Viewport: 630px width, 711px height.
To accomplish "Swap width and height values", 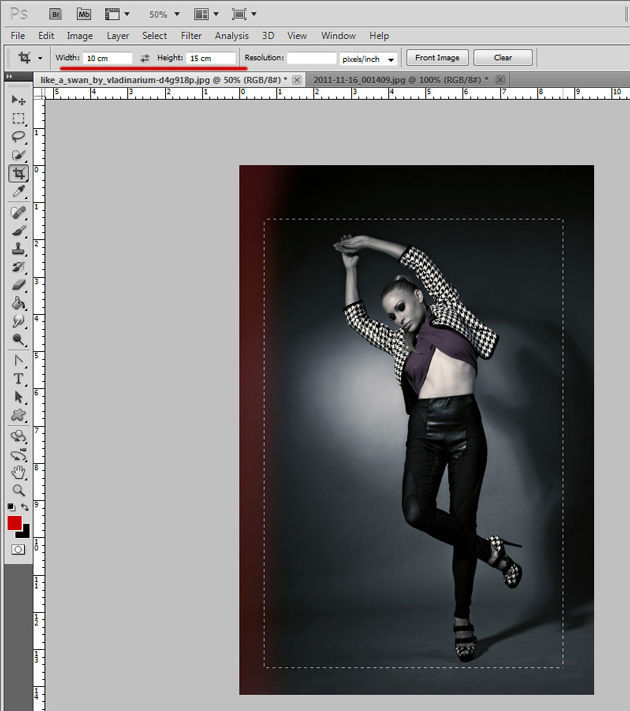I will pos(145,58).
